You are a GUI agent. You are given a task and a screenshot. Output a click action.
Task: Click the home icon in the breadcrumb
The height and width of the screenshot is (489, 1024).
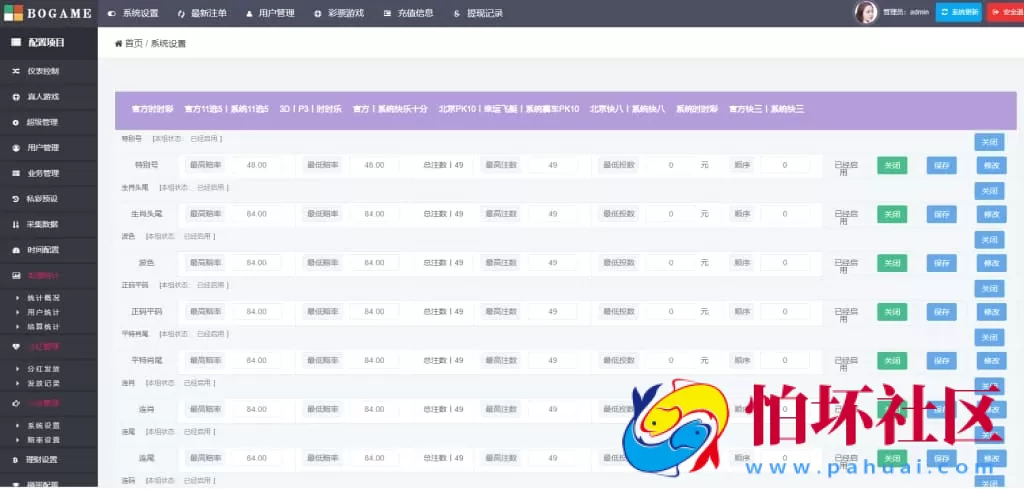118,44
